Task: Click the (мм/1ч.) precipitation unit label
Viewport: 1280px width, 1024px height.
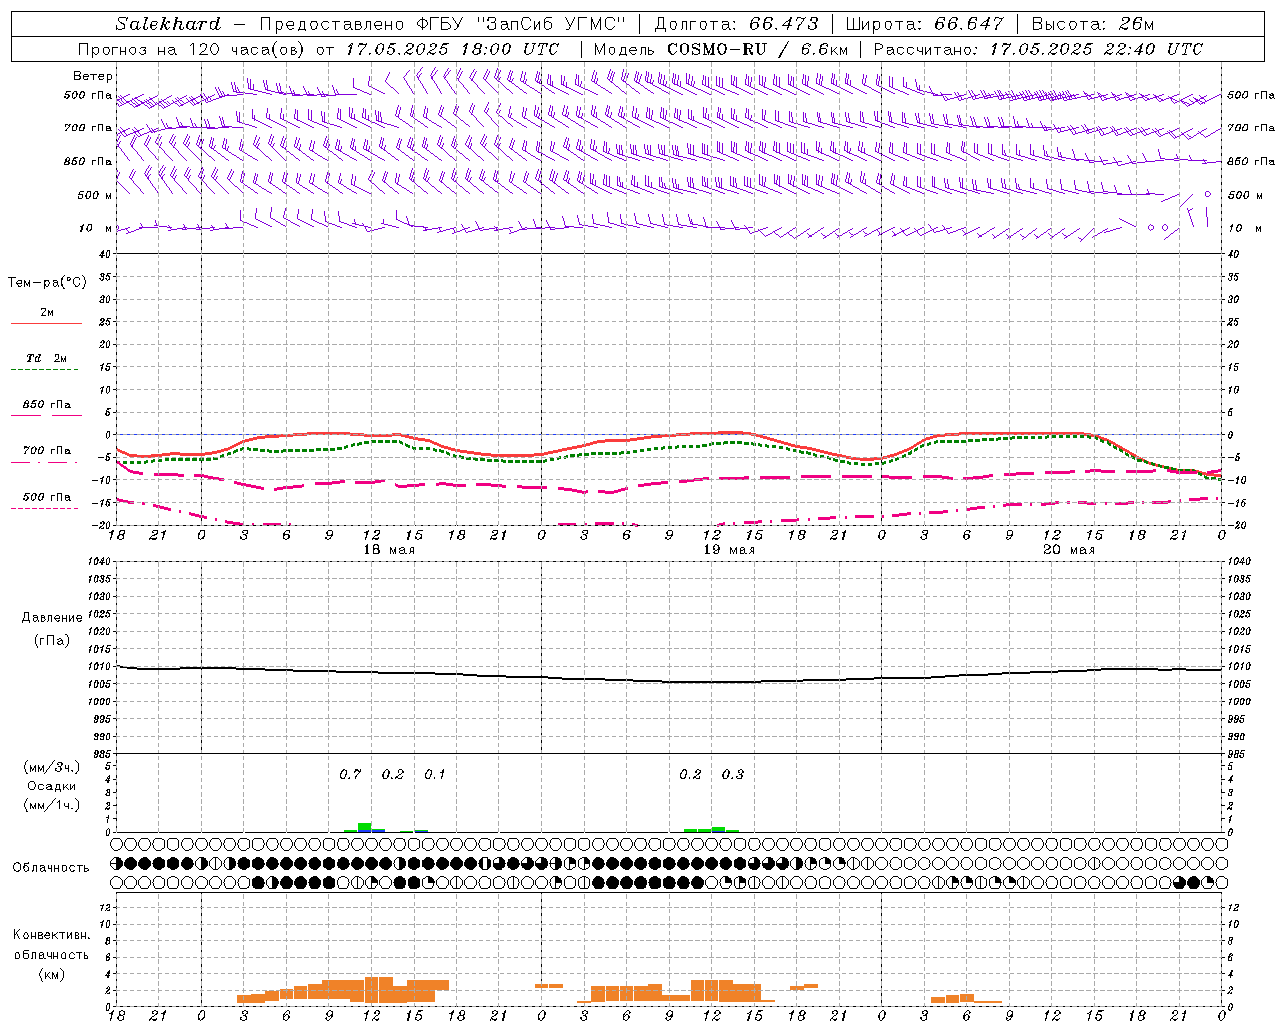Action: coord(51,805)
